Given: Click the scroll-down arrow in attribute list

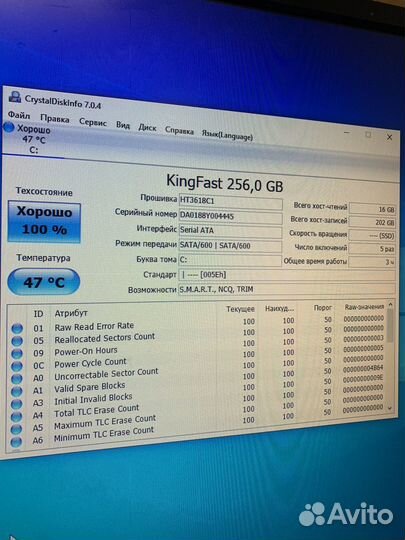Looking at the screenshot, I should pyautogui.click(x=390, y=408).
